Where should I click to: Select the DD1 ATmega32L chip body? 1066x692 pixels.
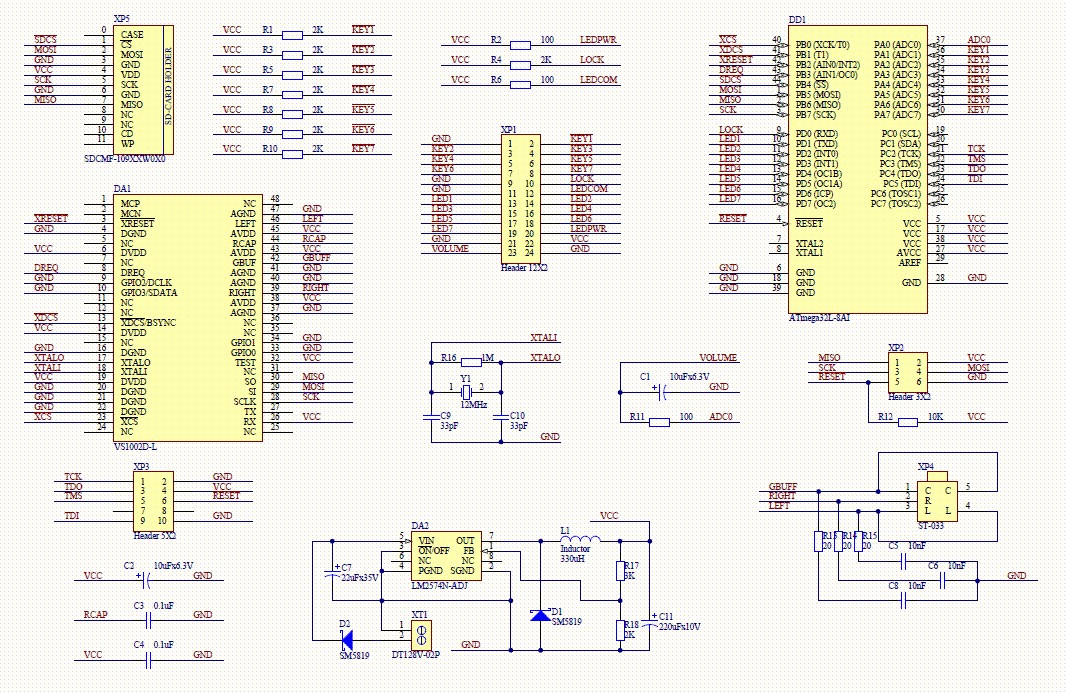click(857, 170)
